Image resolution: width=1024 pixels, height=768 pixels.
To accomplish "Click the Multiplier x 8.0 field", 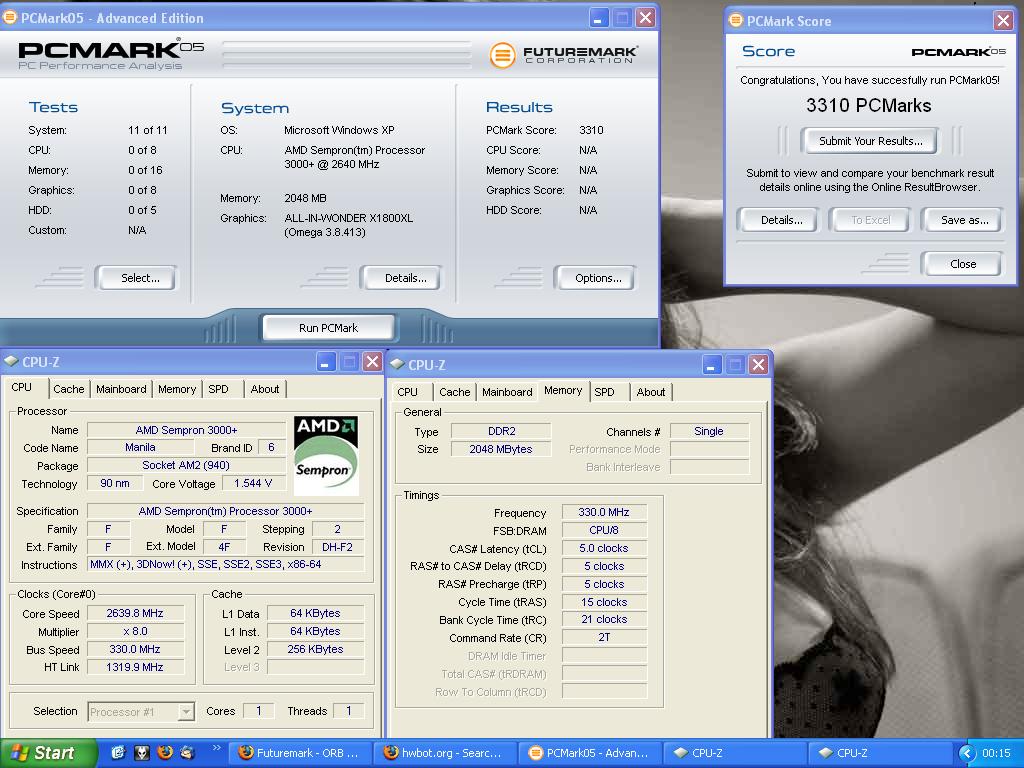I will [x=135, y=632].
